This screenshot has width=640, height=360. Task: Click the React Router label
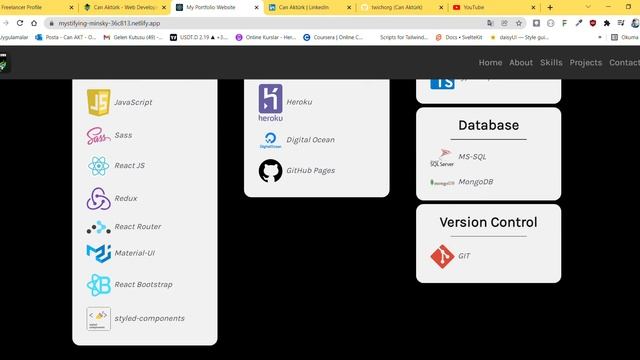tap(138, 227)
